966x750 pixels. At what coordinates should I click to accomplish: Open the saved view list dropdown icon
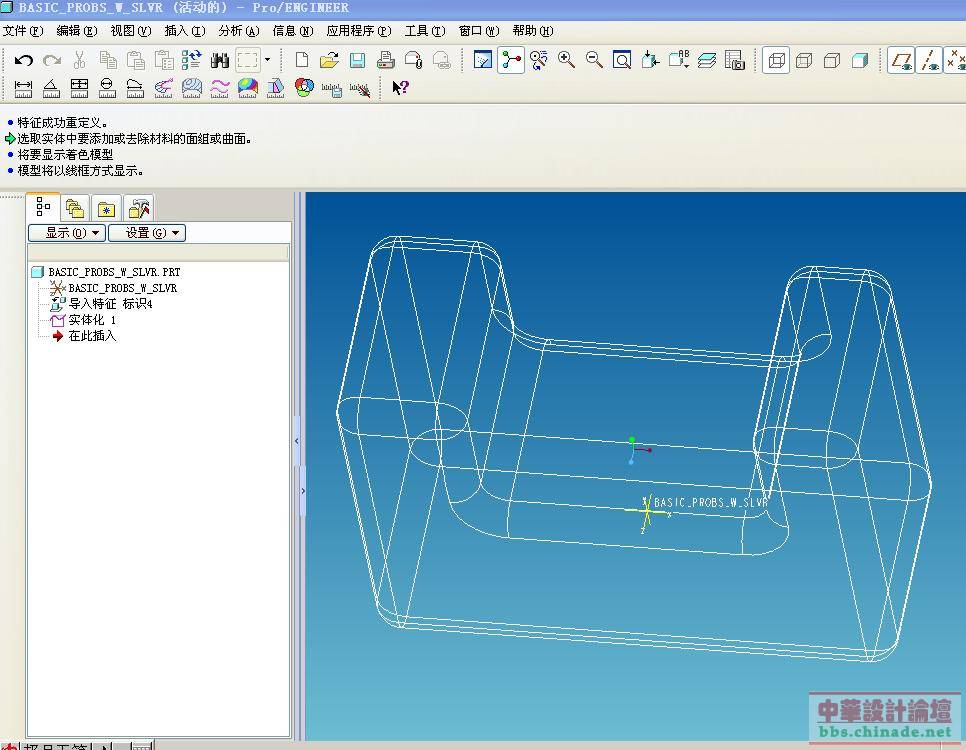(x=679, y=60)
